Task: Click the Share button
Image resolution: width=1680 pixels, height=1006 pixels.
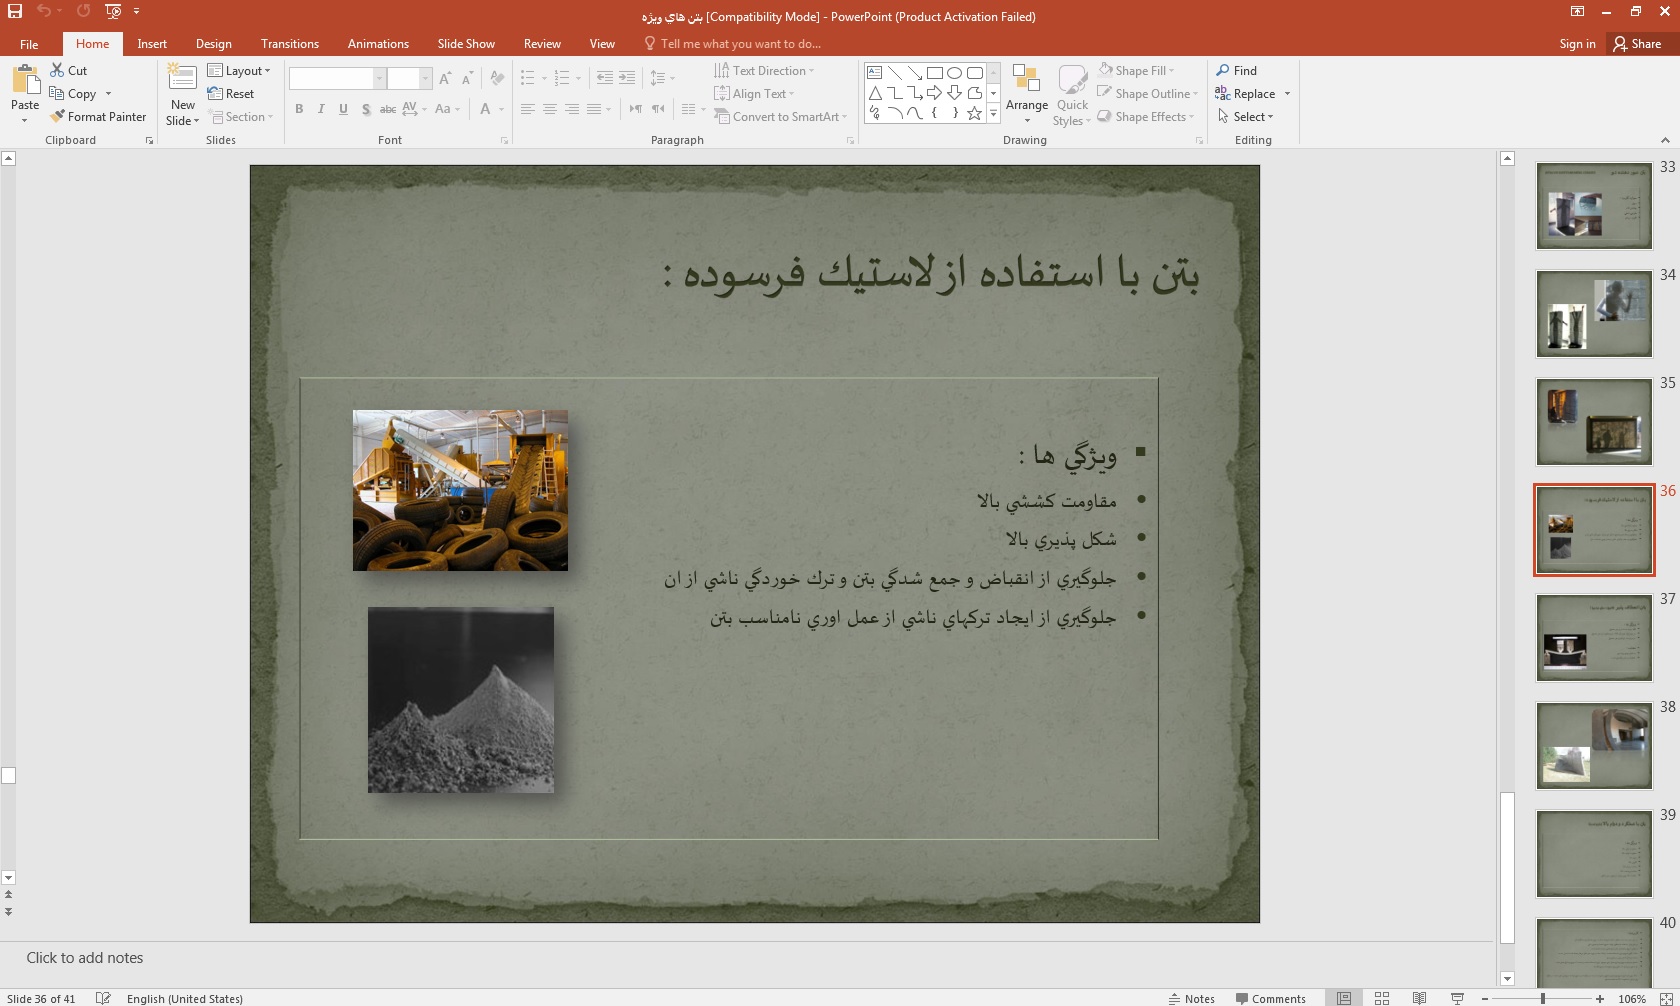Action: tap(1637, 44)
